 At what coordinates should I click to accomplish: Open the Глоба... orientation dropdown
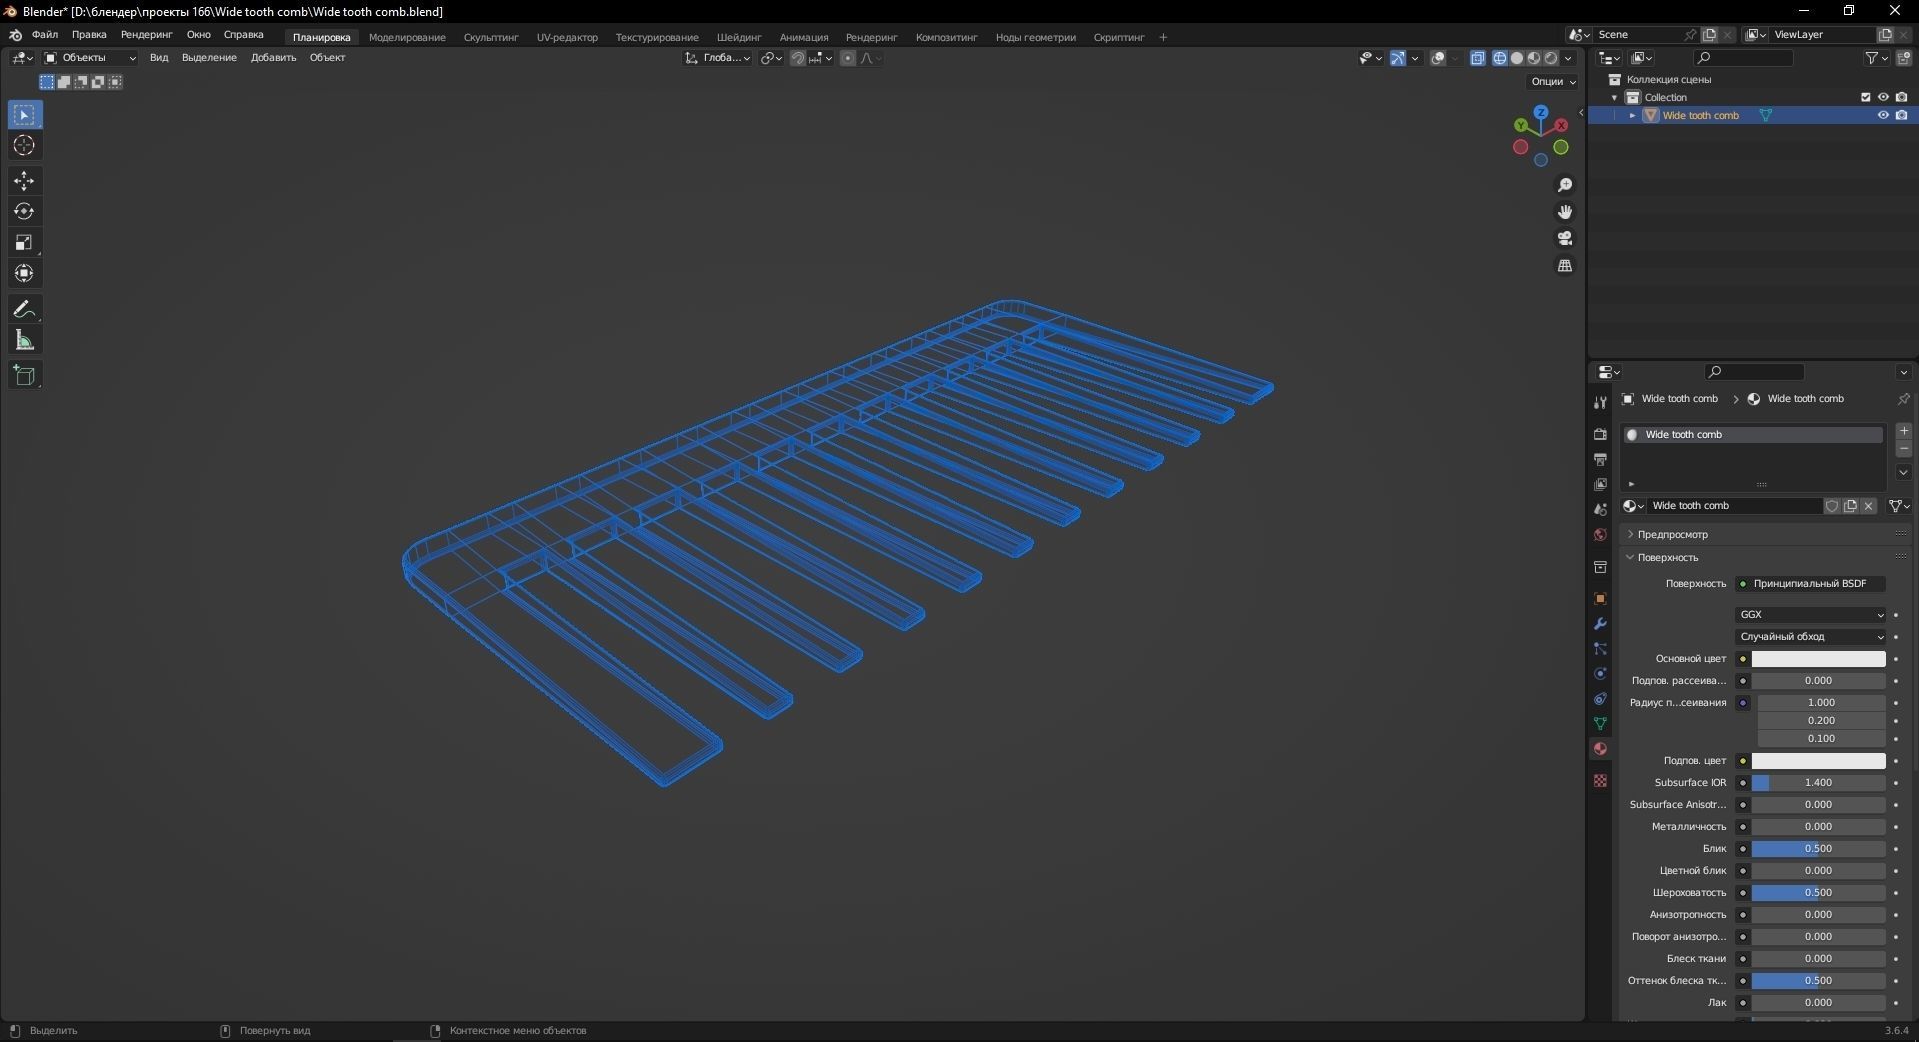point(717,58)
